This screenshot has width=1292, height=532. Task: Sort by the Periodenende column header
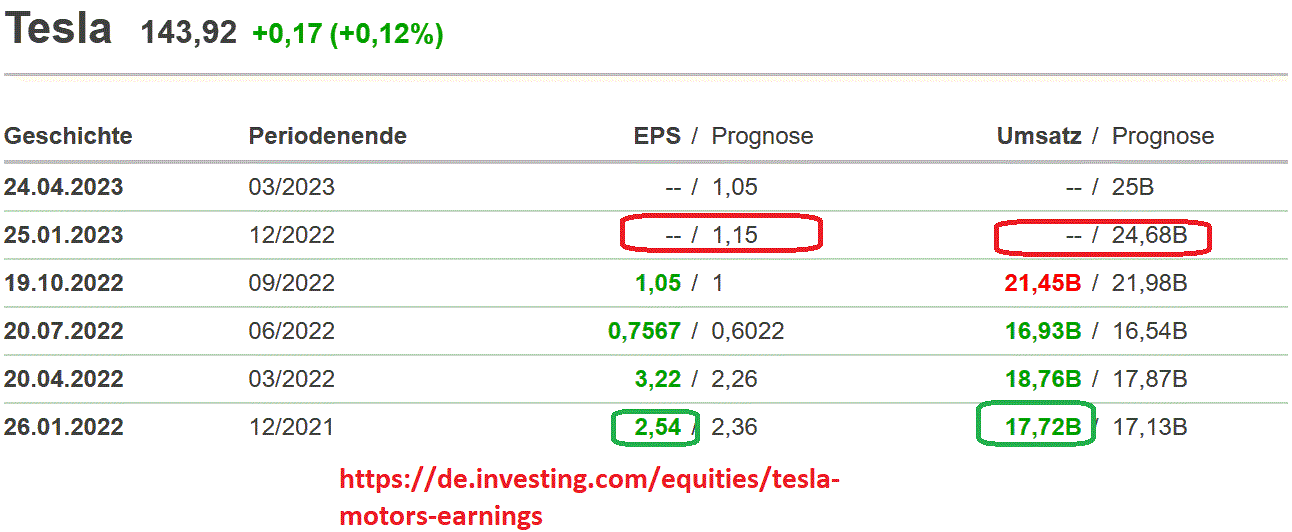(327, 136)
